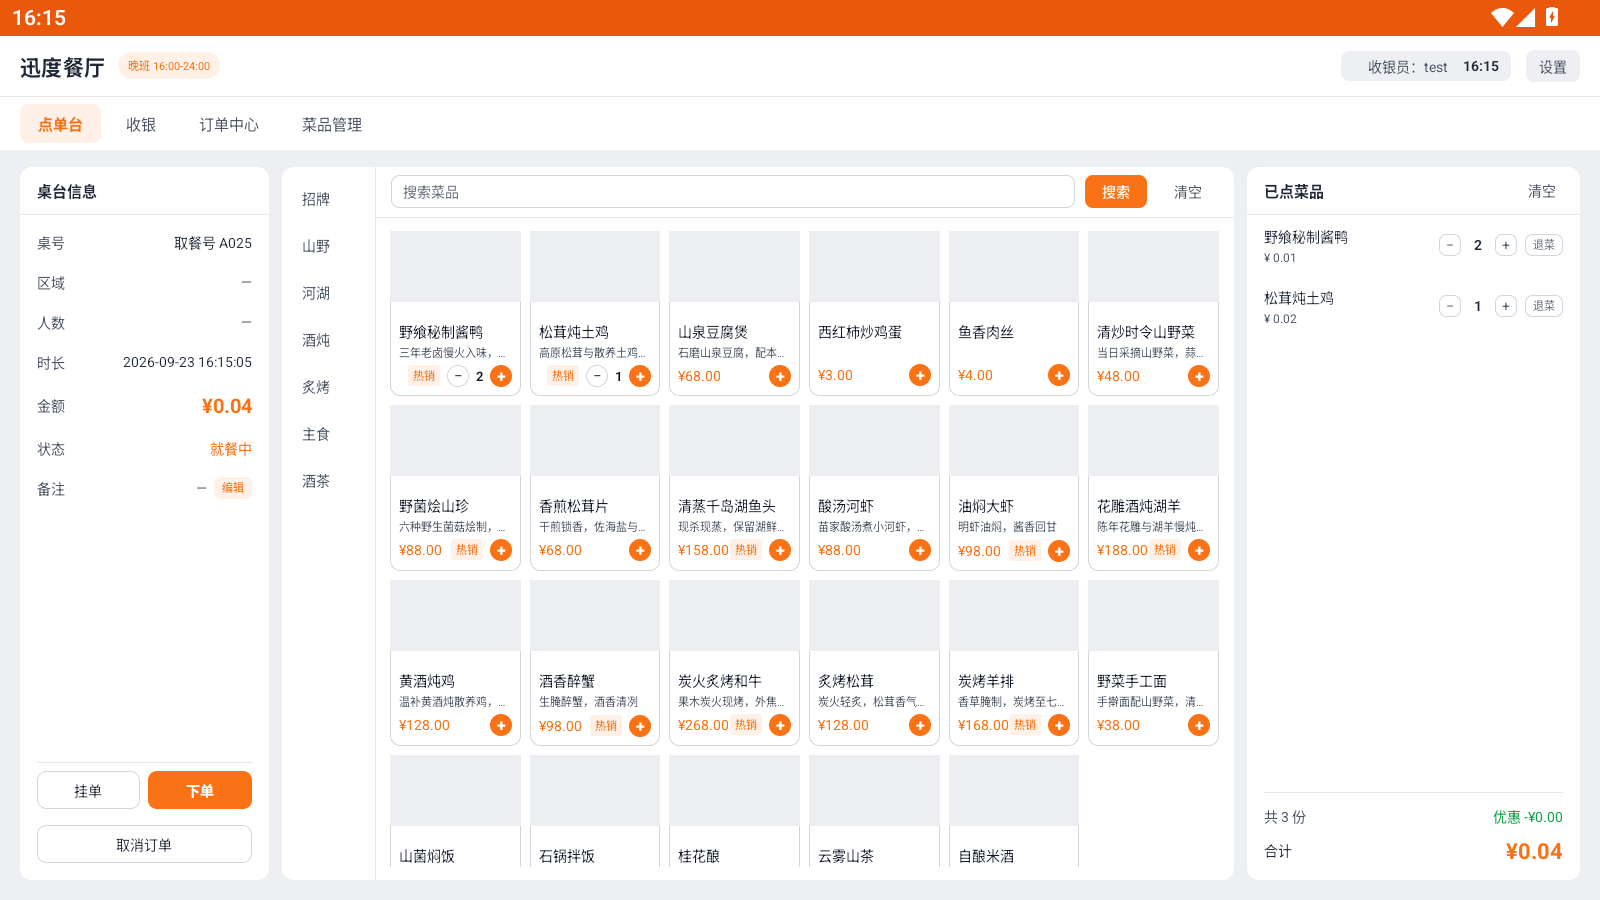1600x900 pixels.
Task: Decrease 野飨秘制酱鸭 quantity on its menu card
Action: [x=457, y=376]
